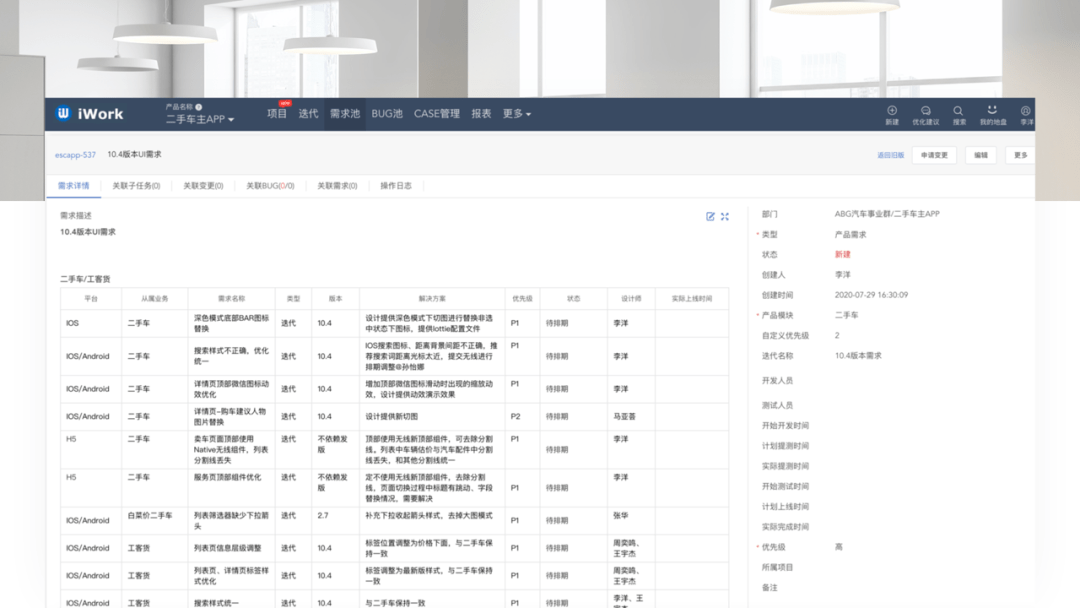Click the iWork logo icon

tap(64, 113)
